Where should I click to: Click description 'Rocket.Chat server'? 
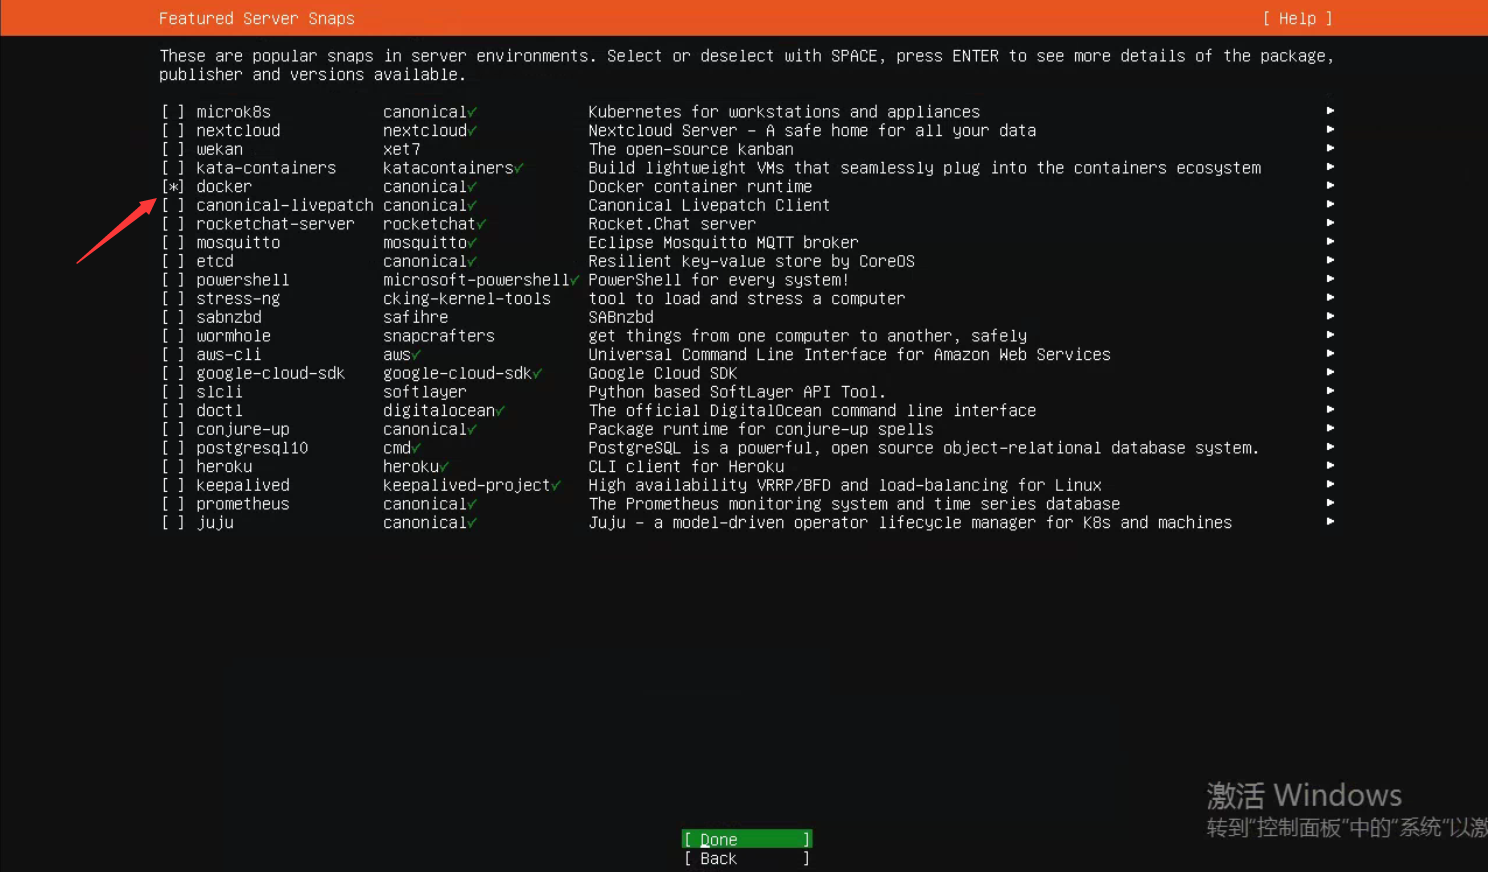click(x=672, y=224)
